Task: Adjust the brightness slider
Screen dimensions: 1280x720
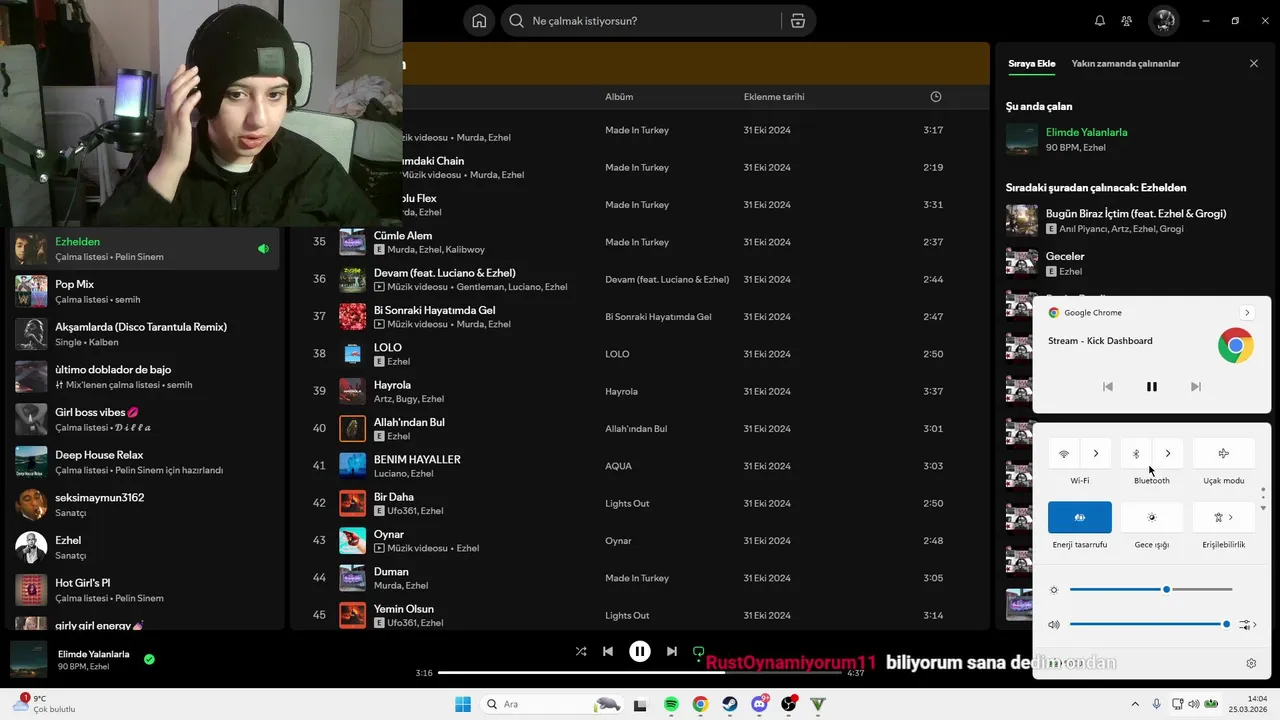Action: click(x=1151, y=589)
